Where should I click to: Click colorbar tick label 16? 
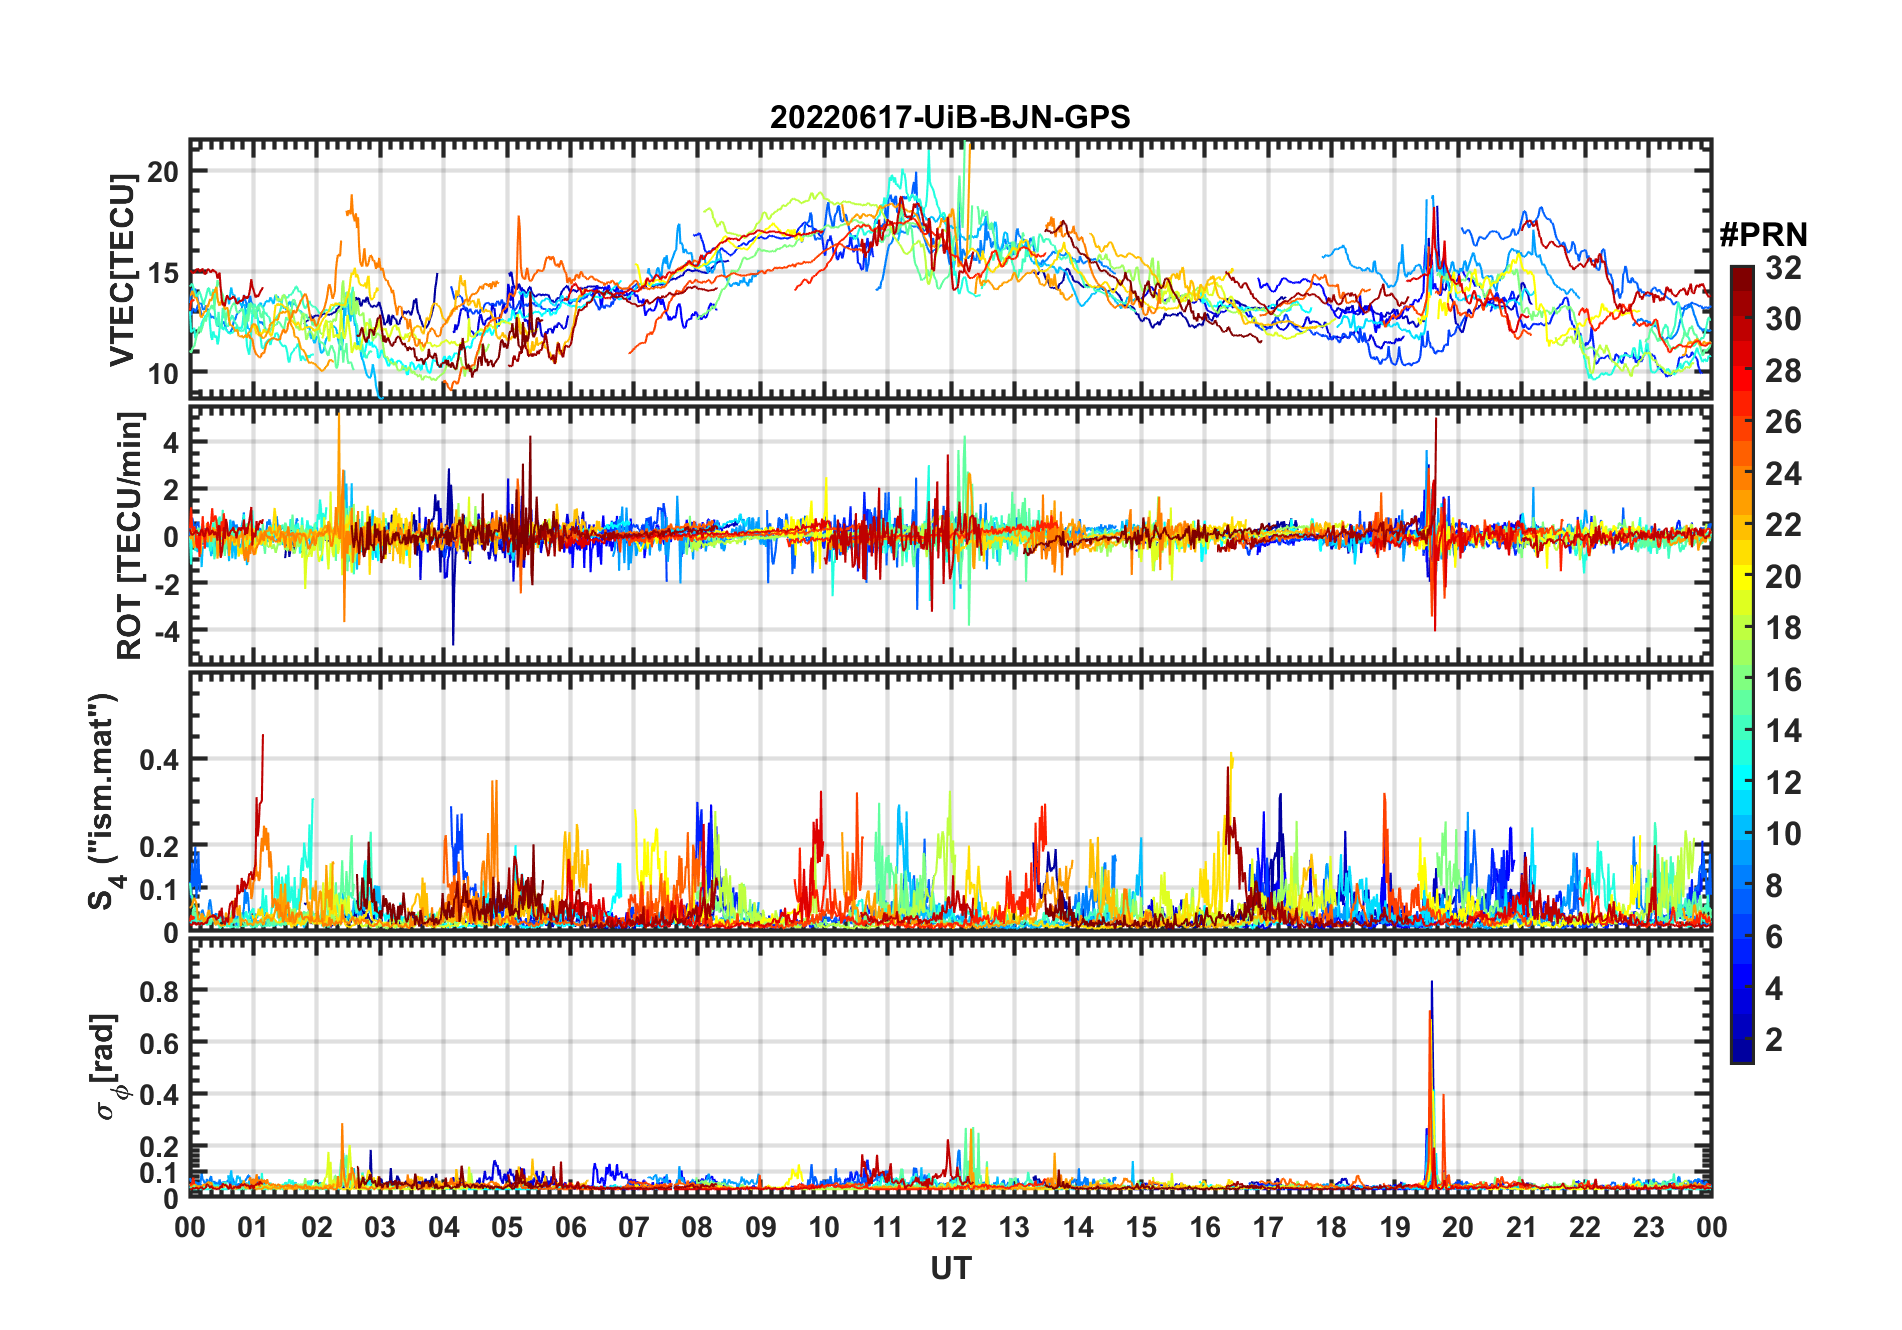point(1783,680)
